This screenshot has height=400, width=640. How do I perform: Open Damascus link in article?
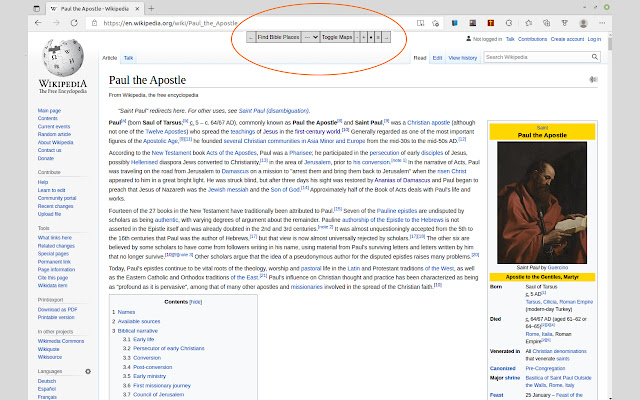point(235,171)
